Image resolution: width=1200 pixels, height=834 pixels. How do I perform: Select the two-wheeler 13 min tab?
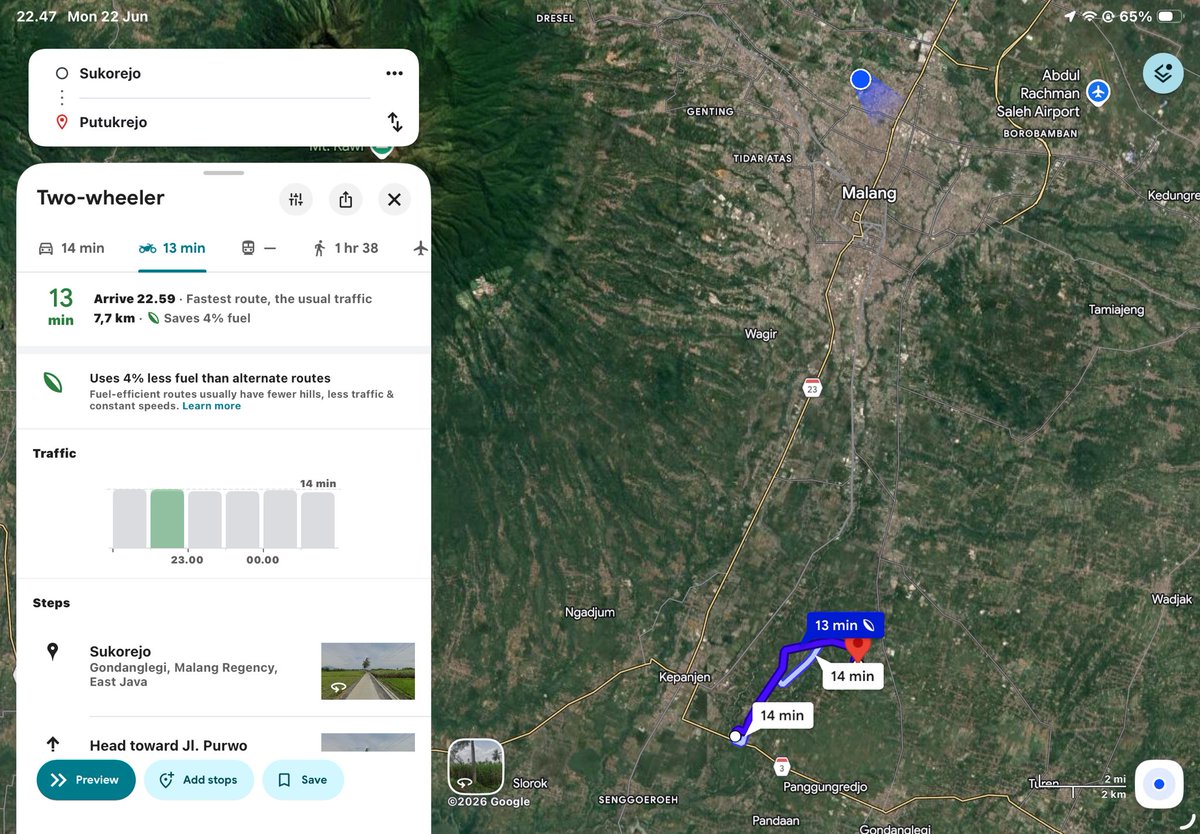(172, 248)
